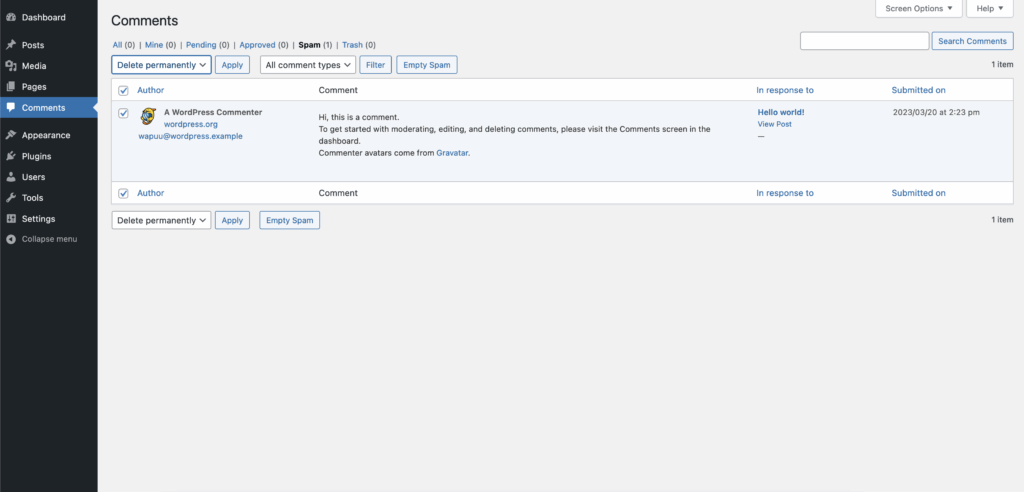Click the Tools wrench icon
The image size is (1024, 492).
coord(10,198)
